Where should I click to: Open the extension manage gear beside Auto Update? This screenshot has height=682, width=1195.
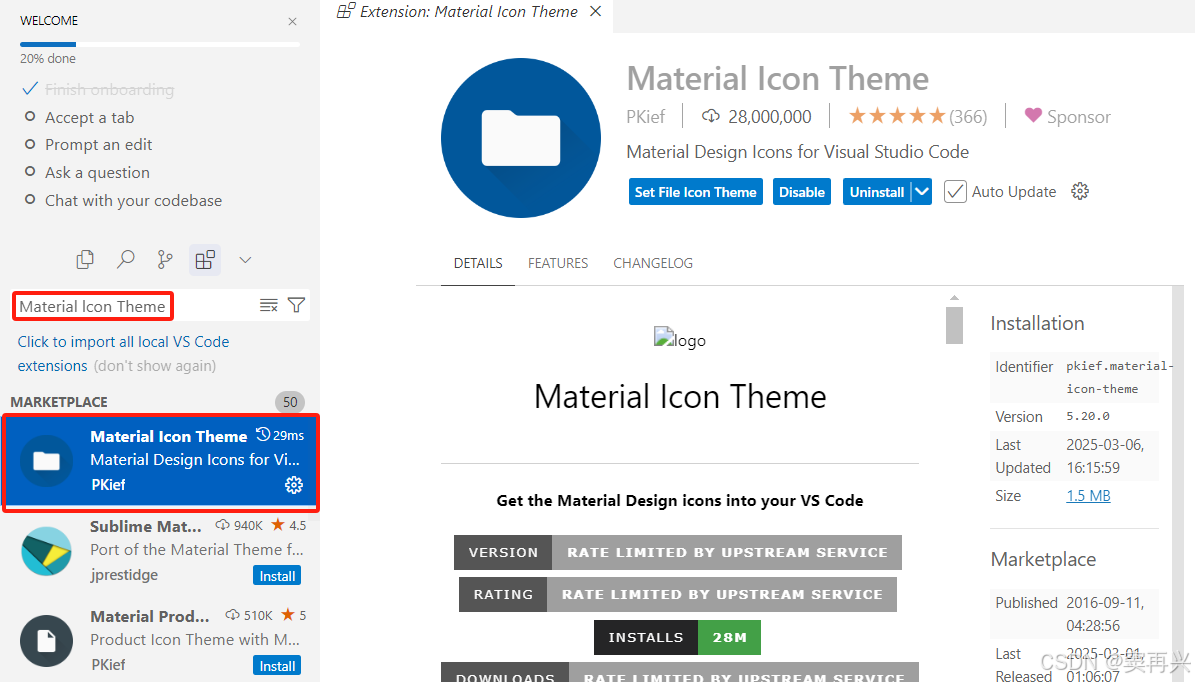point(1080,191)
